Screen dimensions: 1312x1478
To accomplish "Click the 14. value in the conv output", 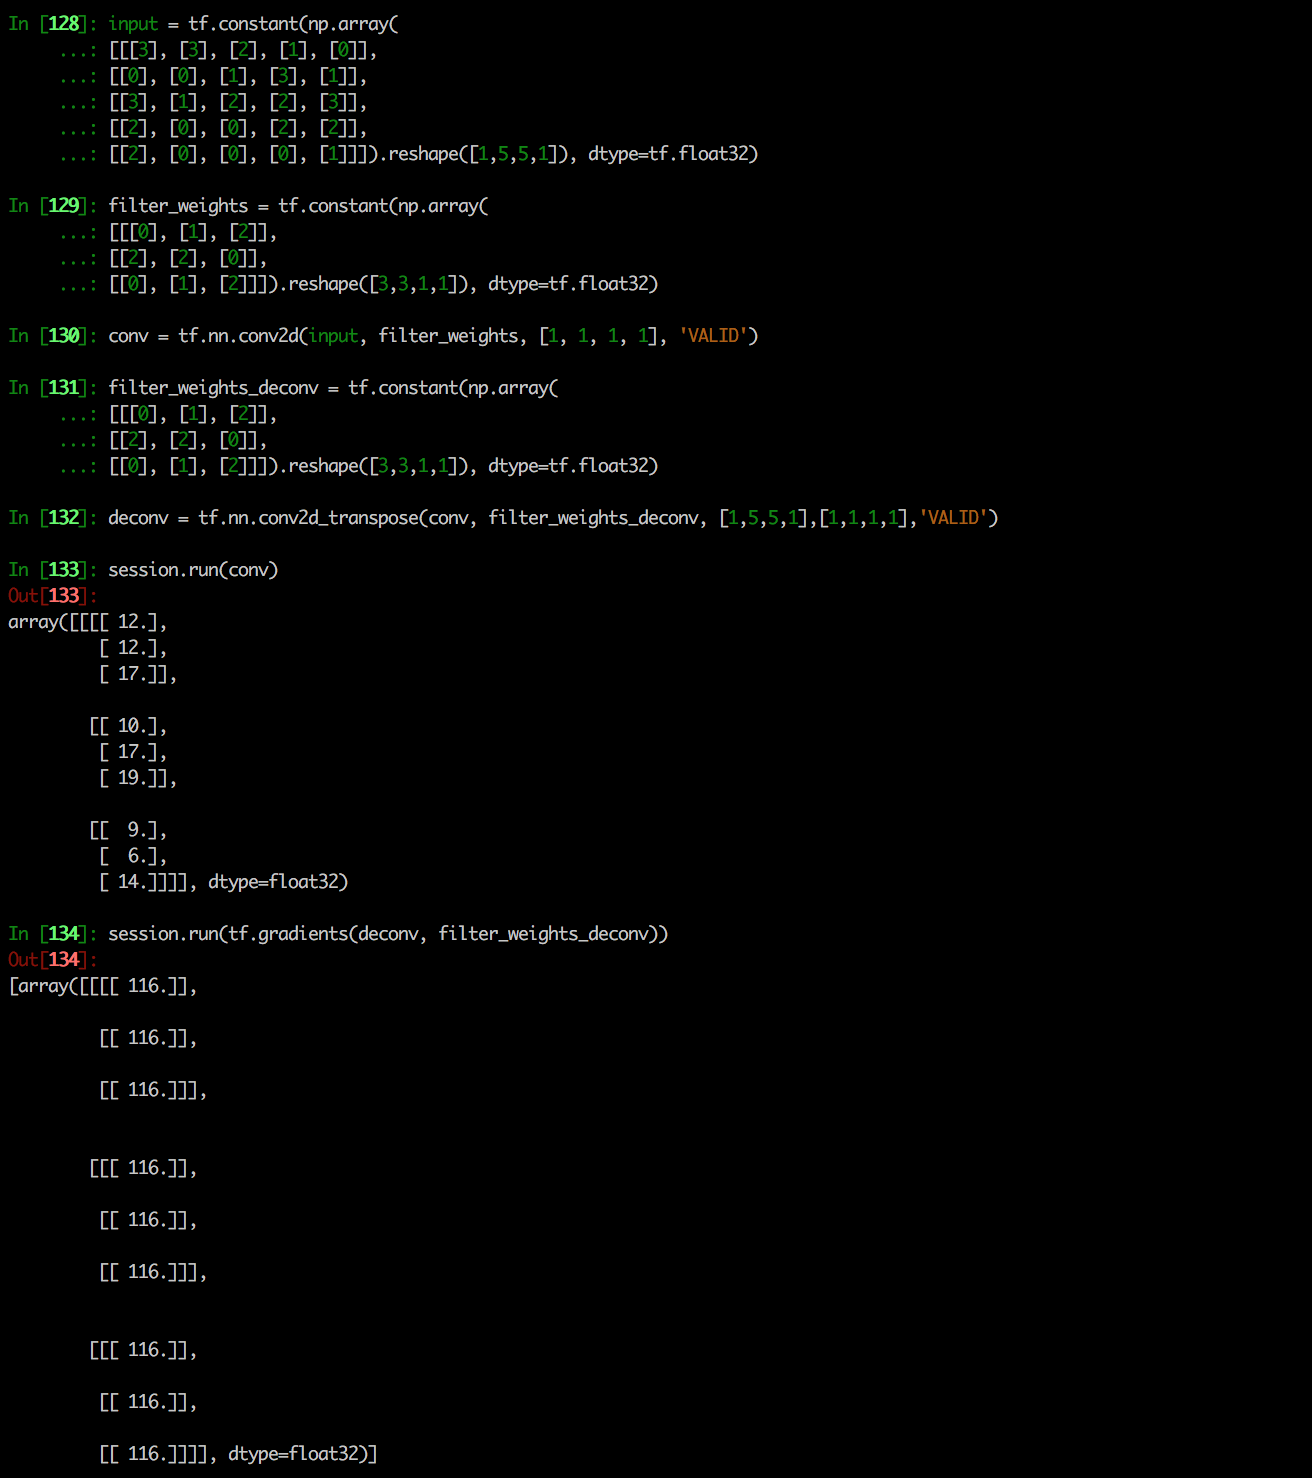I will point(132,882).
